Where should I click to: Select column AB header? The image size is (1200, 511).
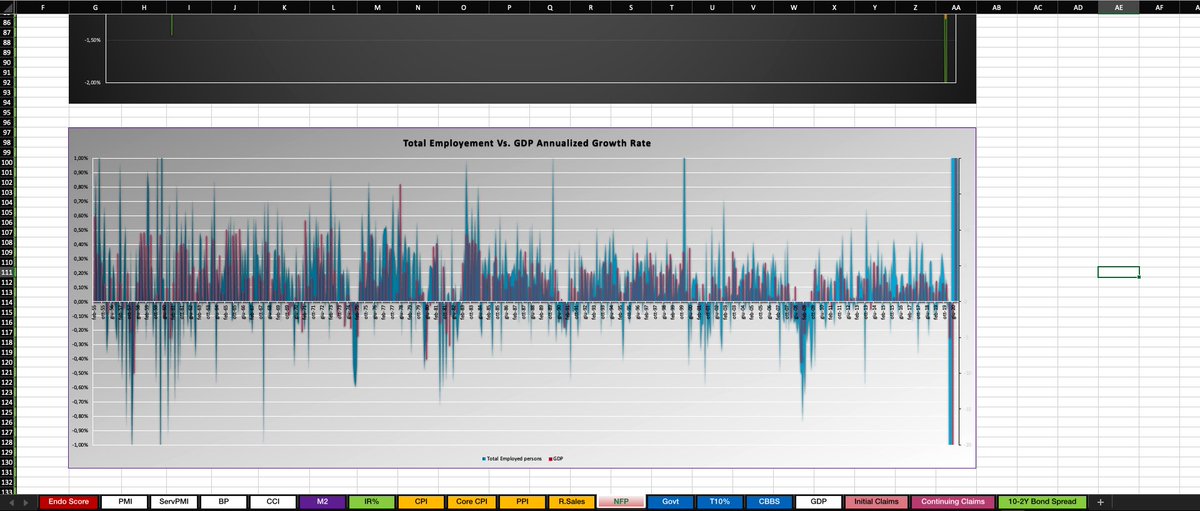pos(996,7)
